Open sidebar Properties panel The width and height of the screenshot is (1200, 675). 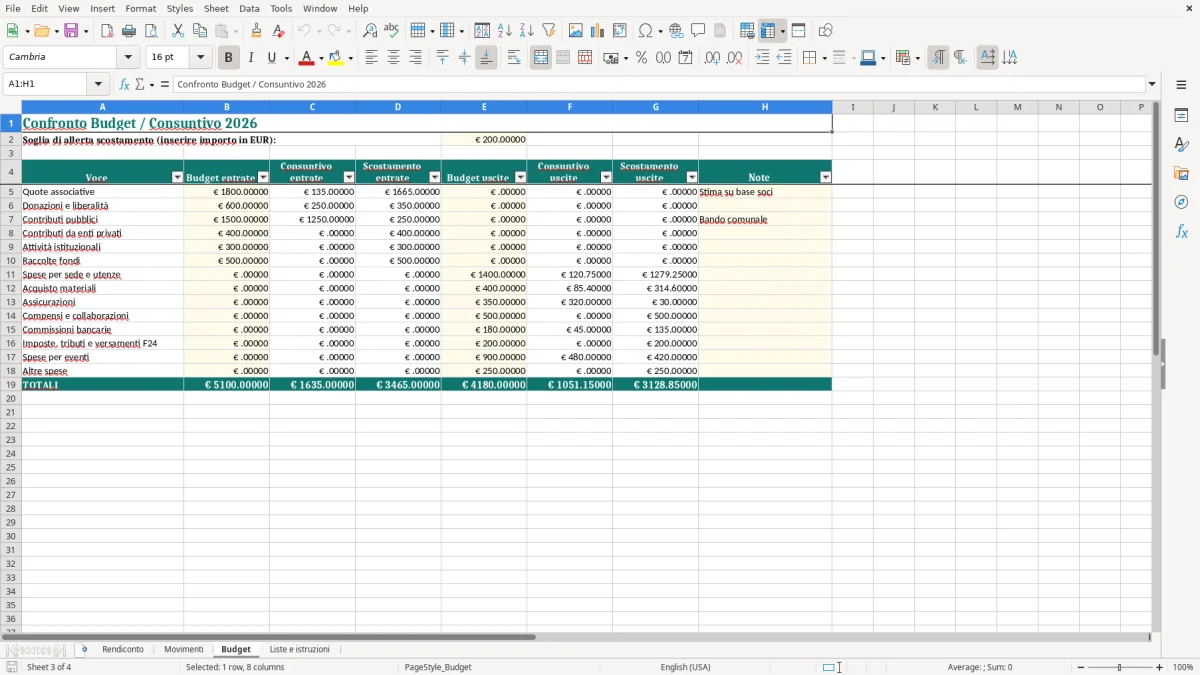[1181, 116]
